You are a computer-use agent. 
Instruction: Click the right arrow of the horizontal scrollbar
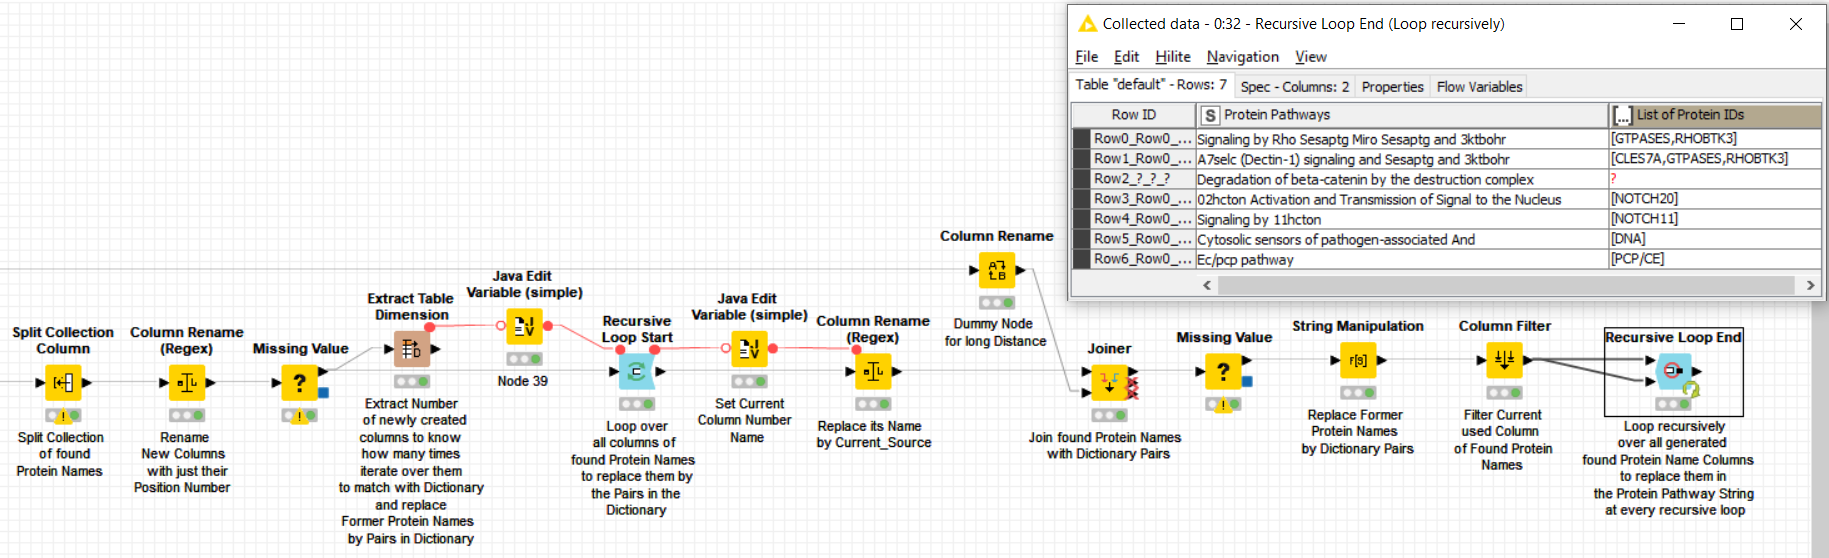[1811, 285]
